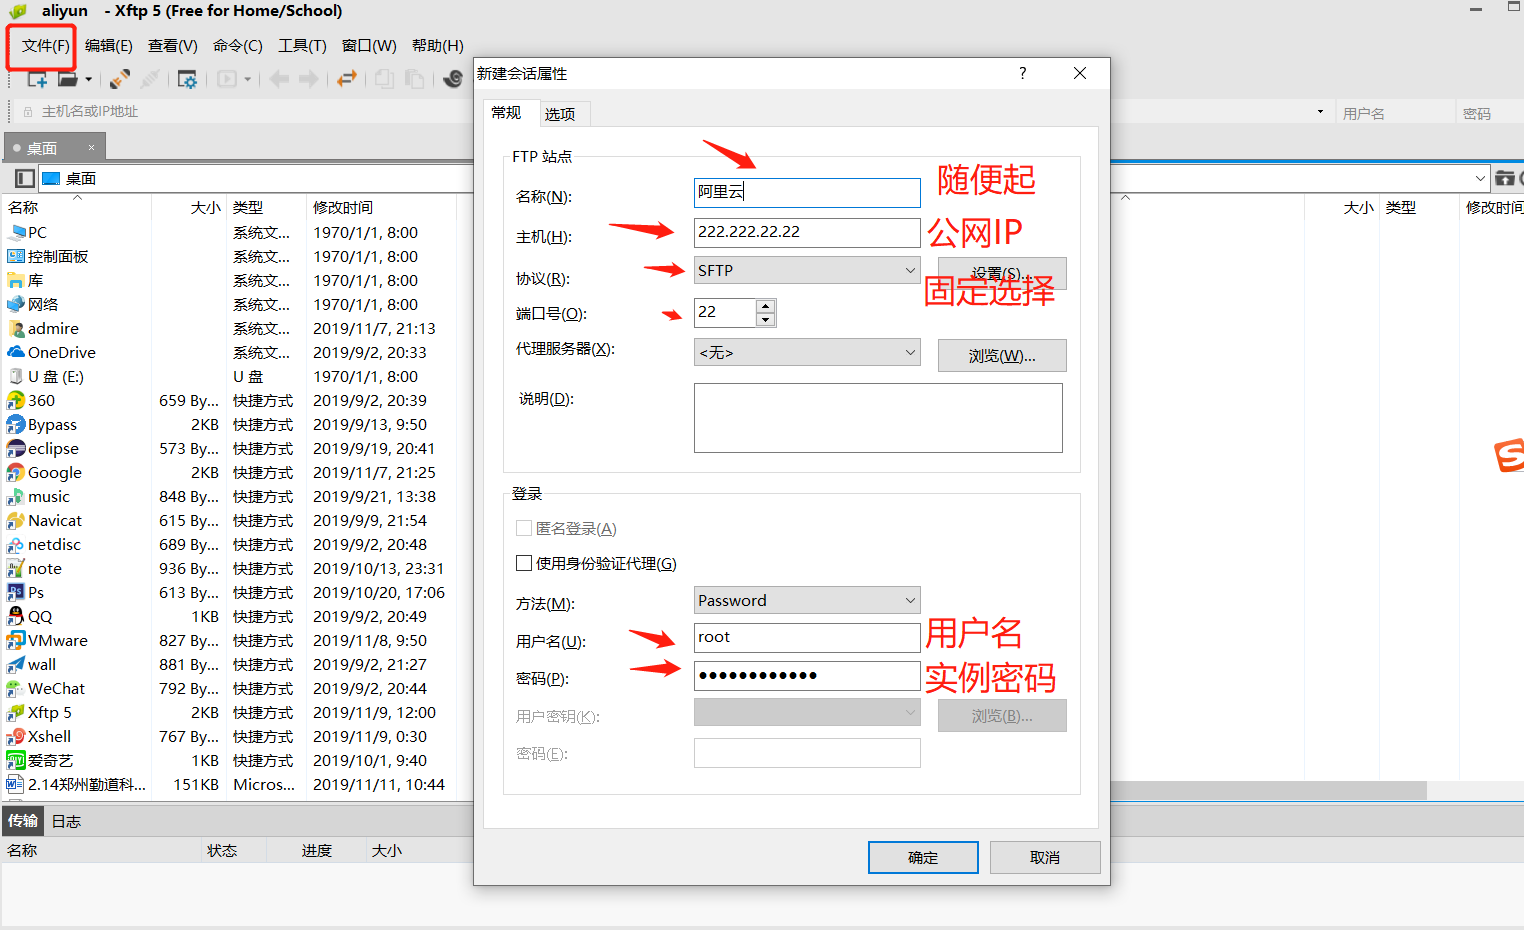Screen dimensions: 1524x930
Task: Open the 查看(V) menu
Action: [173, 46]
